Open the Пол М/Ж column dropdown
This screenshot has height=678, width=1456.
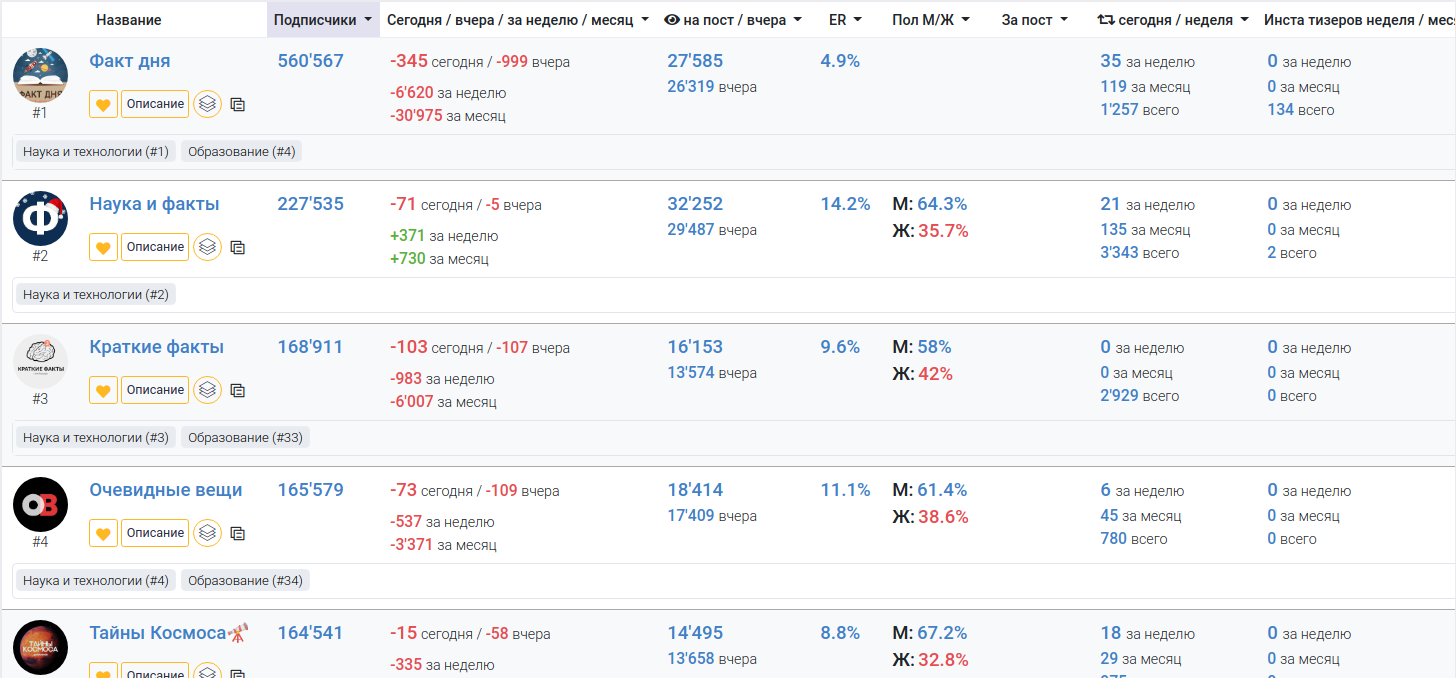coord(930,20)
